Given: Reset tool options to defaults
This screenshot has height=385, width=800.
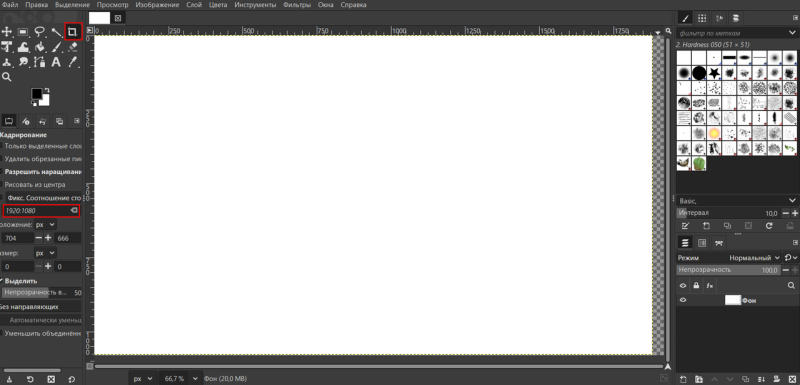Looking at the screenshot, I should pyautogui.click(x=71, y=379).
